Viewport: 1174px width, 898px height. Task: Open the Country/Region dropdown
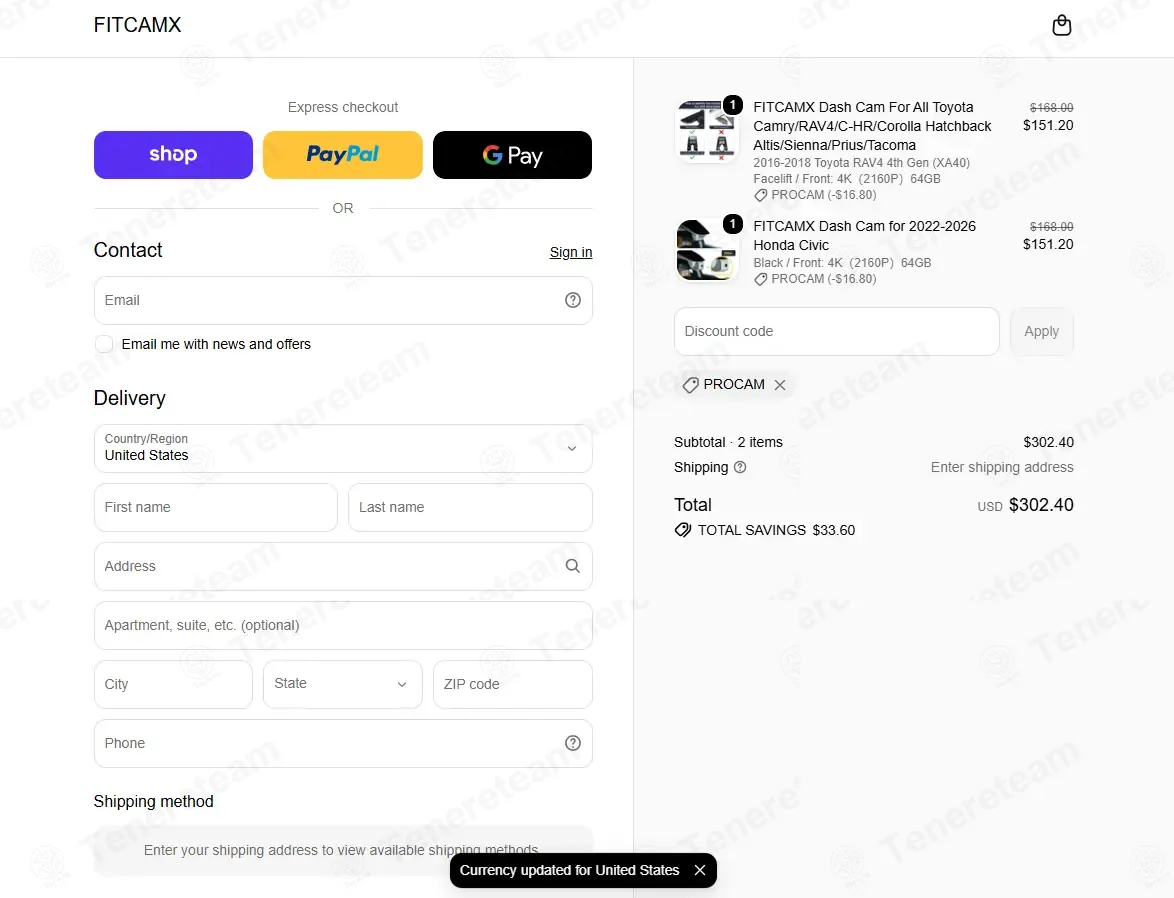343,449
